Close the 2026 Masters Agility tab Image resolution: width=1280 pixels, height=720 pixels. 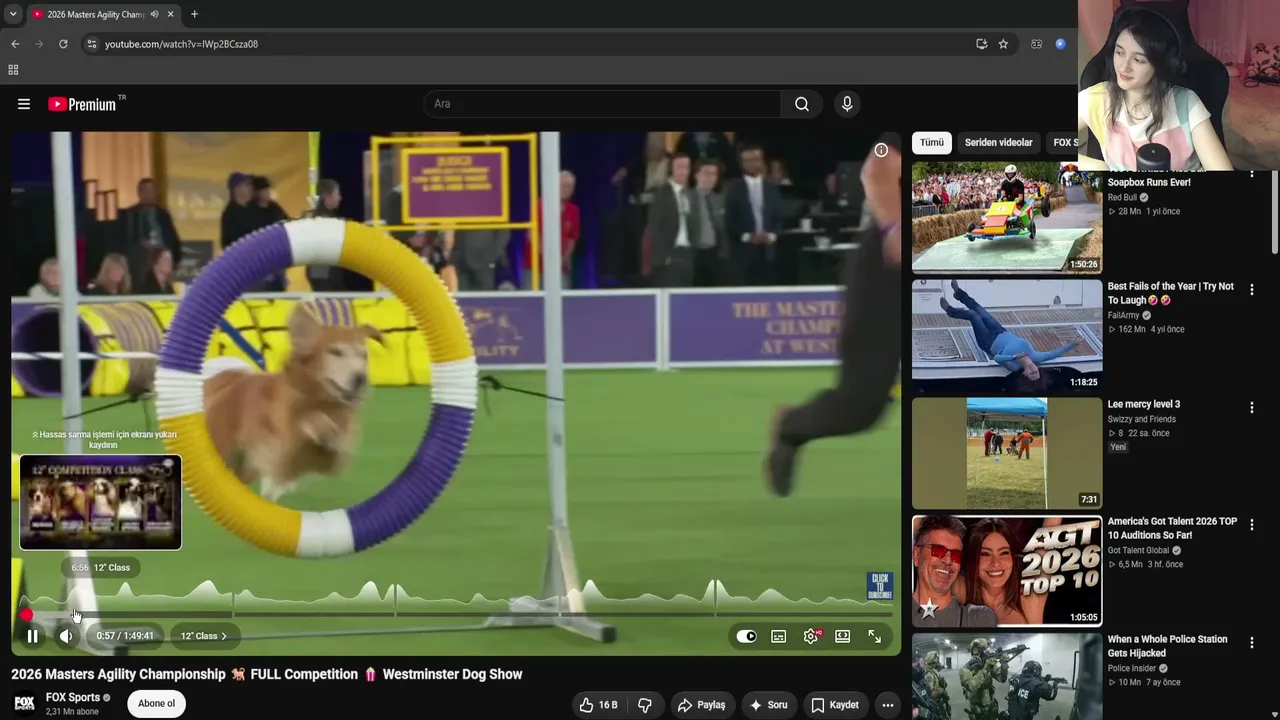click(x=171, y=14)
